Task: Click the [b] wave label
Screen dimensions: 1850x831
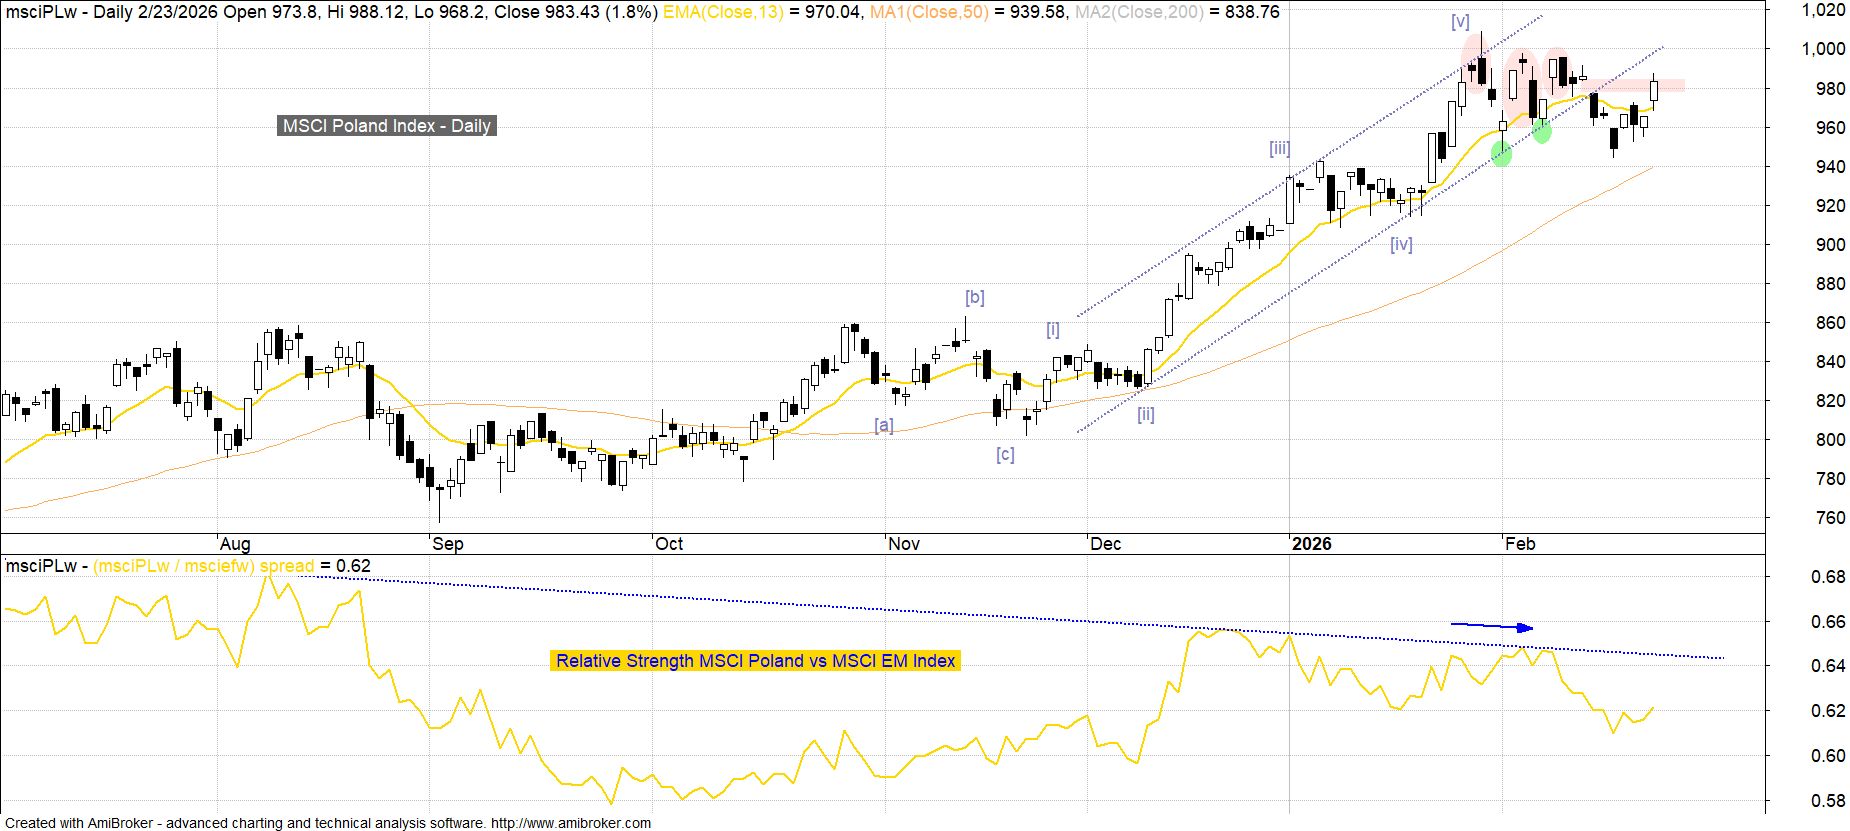Action: (x=974, y=297)
